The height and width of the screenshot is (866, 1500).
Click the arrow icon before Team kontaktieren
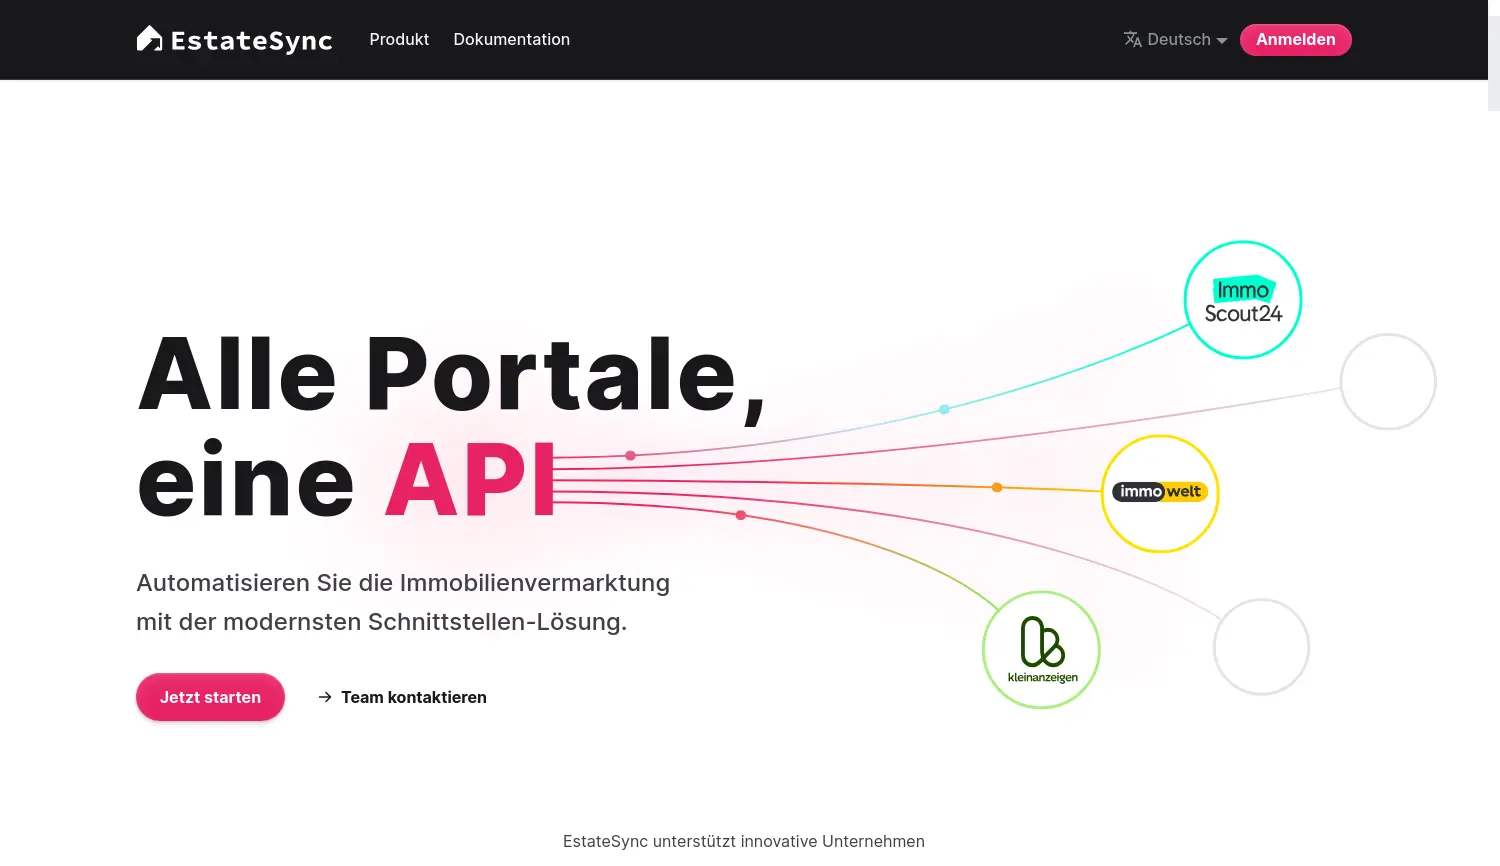[x=324, y=697]
